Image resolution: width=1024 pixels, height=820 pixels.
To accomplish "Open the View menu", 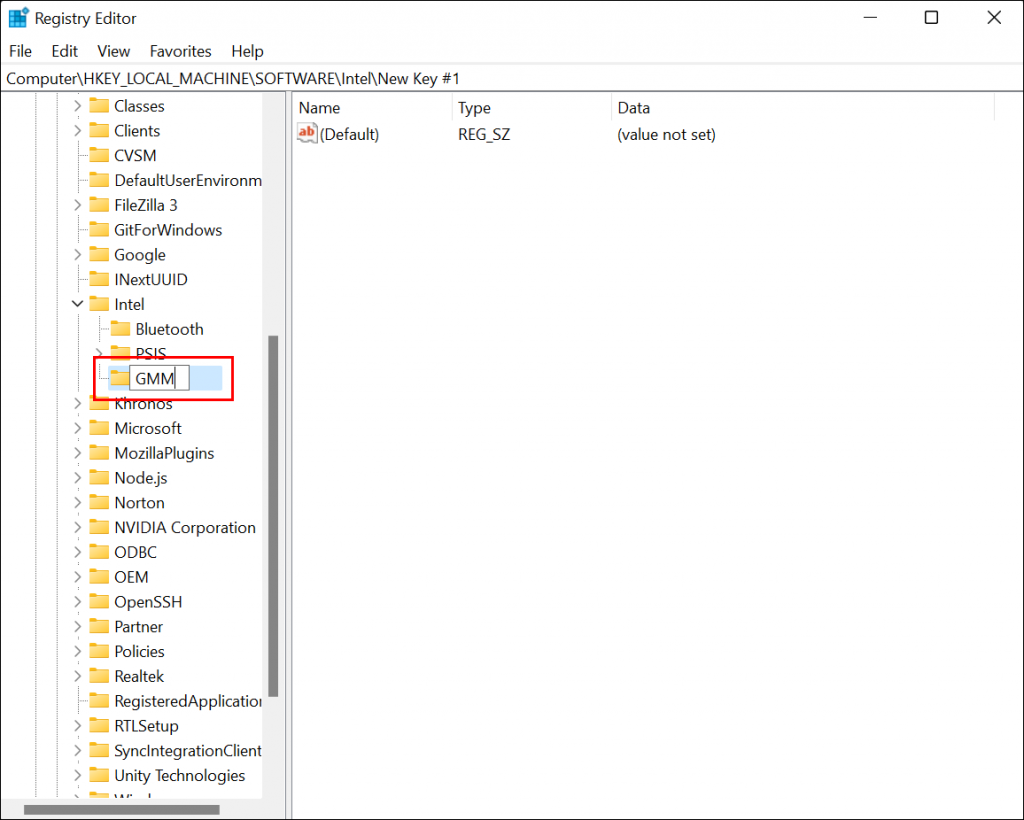I will (113, 51).
